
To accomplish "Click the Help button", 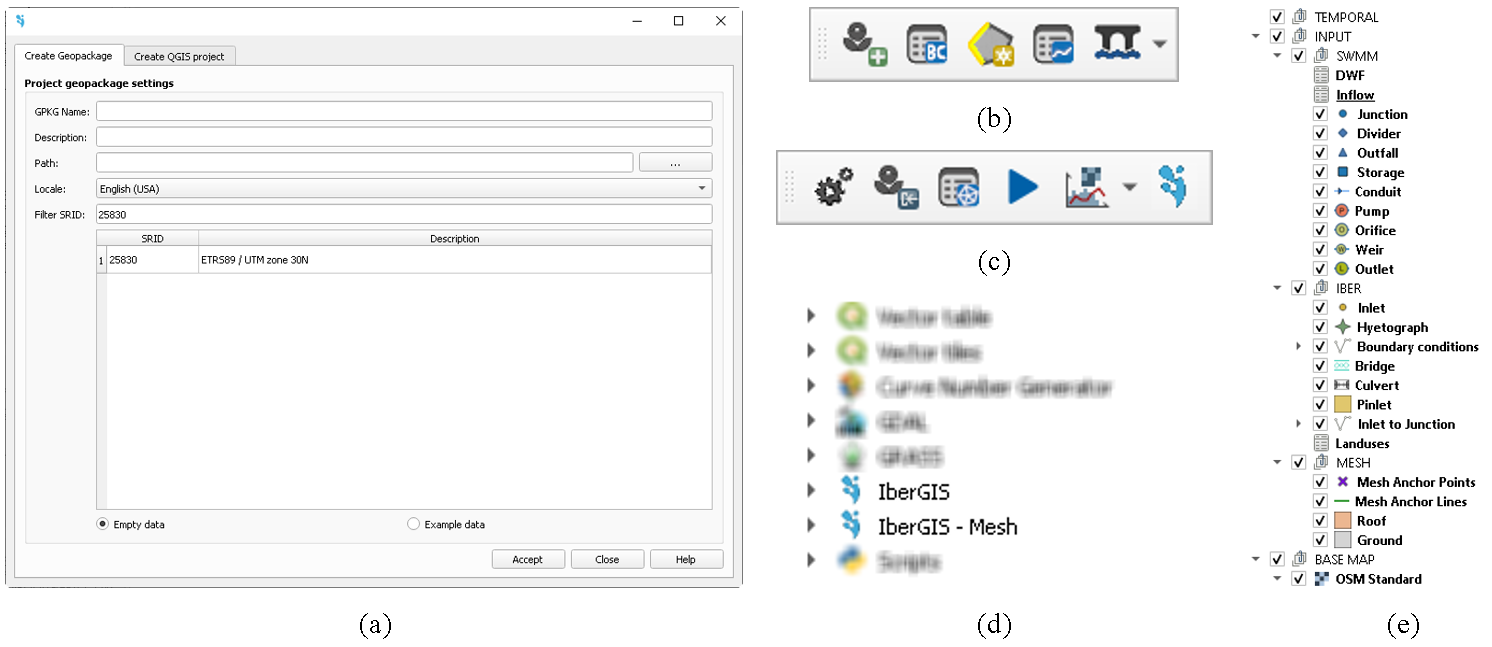I will click(x=685, y=560).
